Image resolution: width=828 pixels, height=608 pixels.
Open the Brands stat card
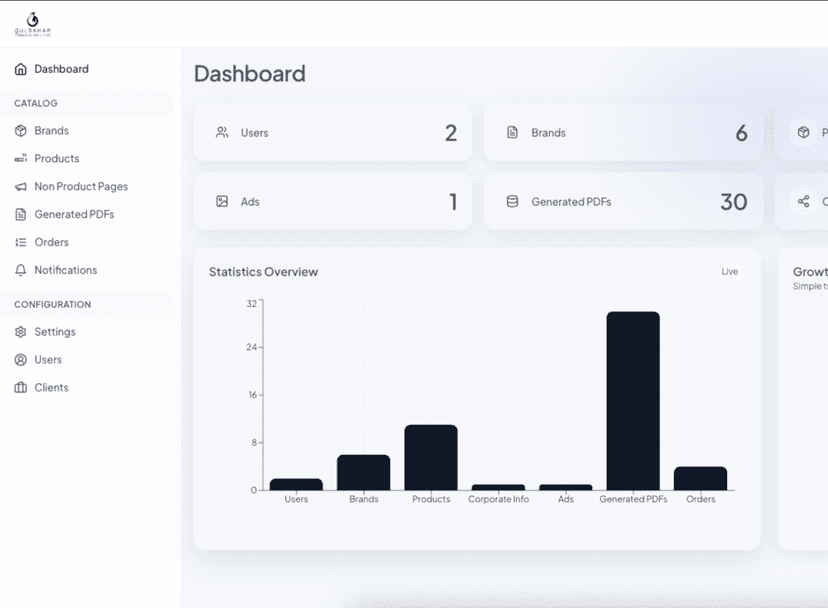(623, 133)
